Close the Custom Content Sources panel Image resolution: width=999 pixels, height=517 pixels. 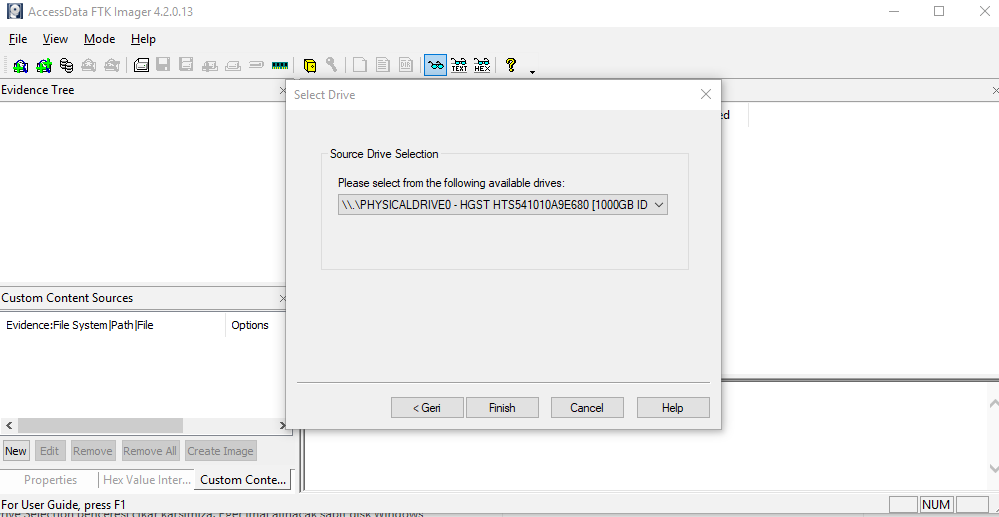(283, 298)
